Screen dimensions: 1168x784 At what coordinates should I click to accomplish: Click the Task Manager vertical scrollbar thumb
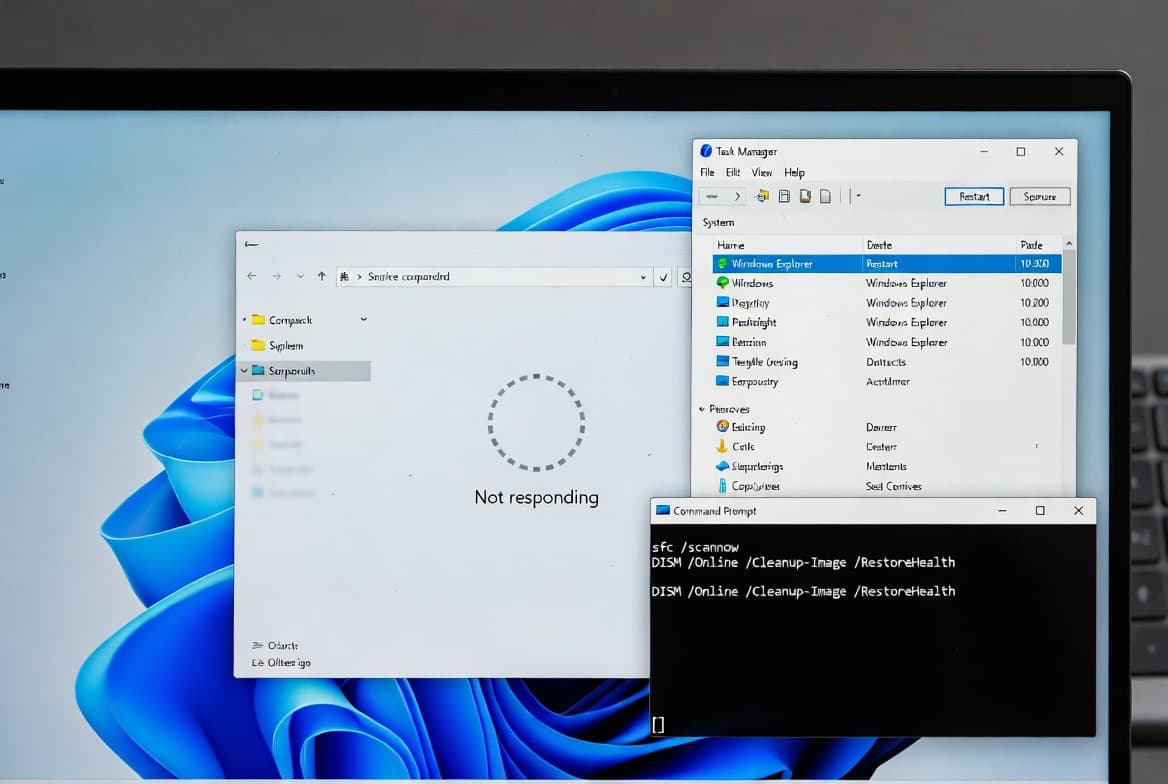(x=1069, y=297)
